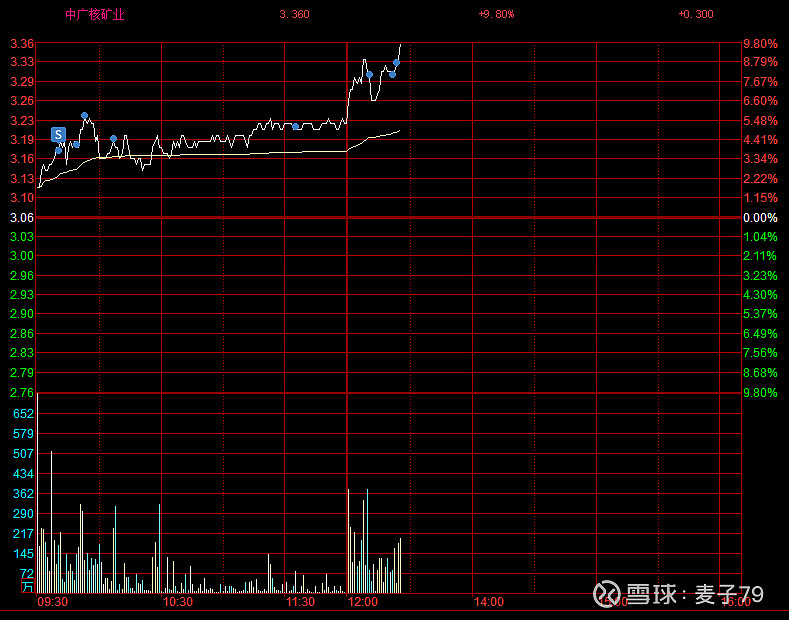
Task: Select the green 2.11% percentage label
Action: pos(760,256)
